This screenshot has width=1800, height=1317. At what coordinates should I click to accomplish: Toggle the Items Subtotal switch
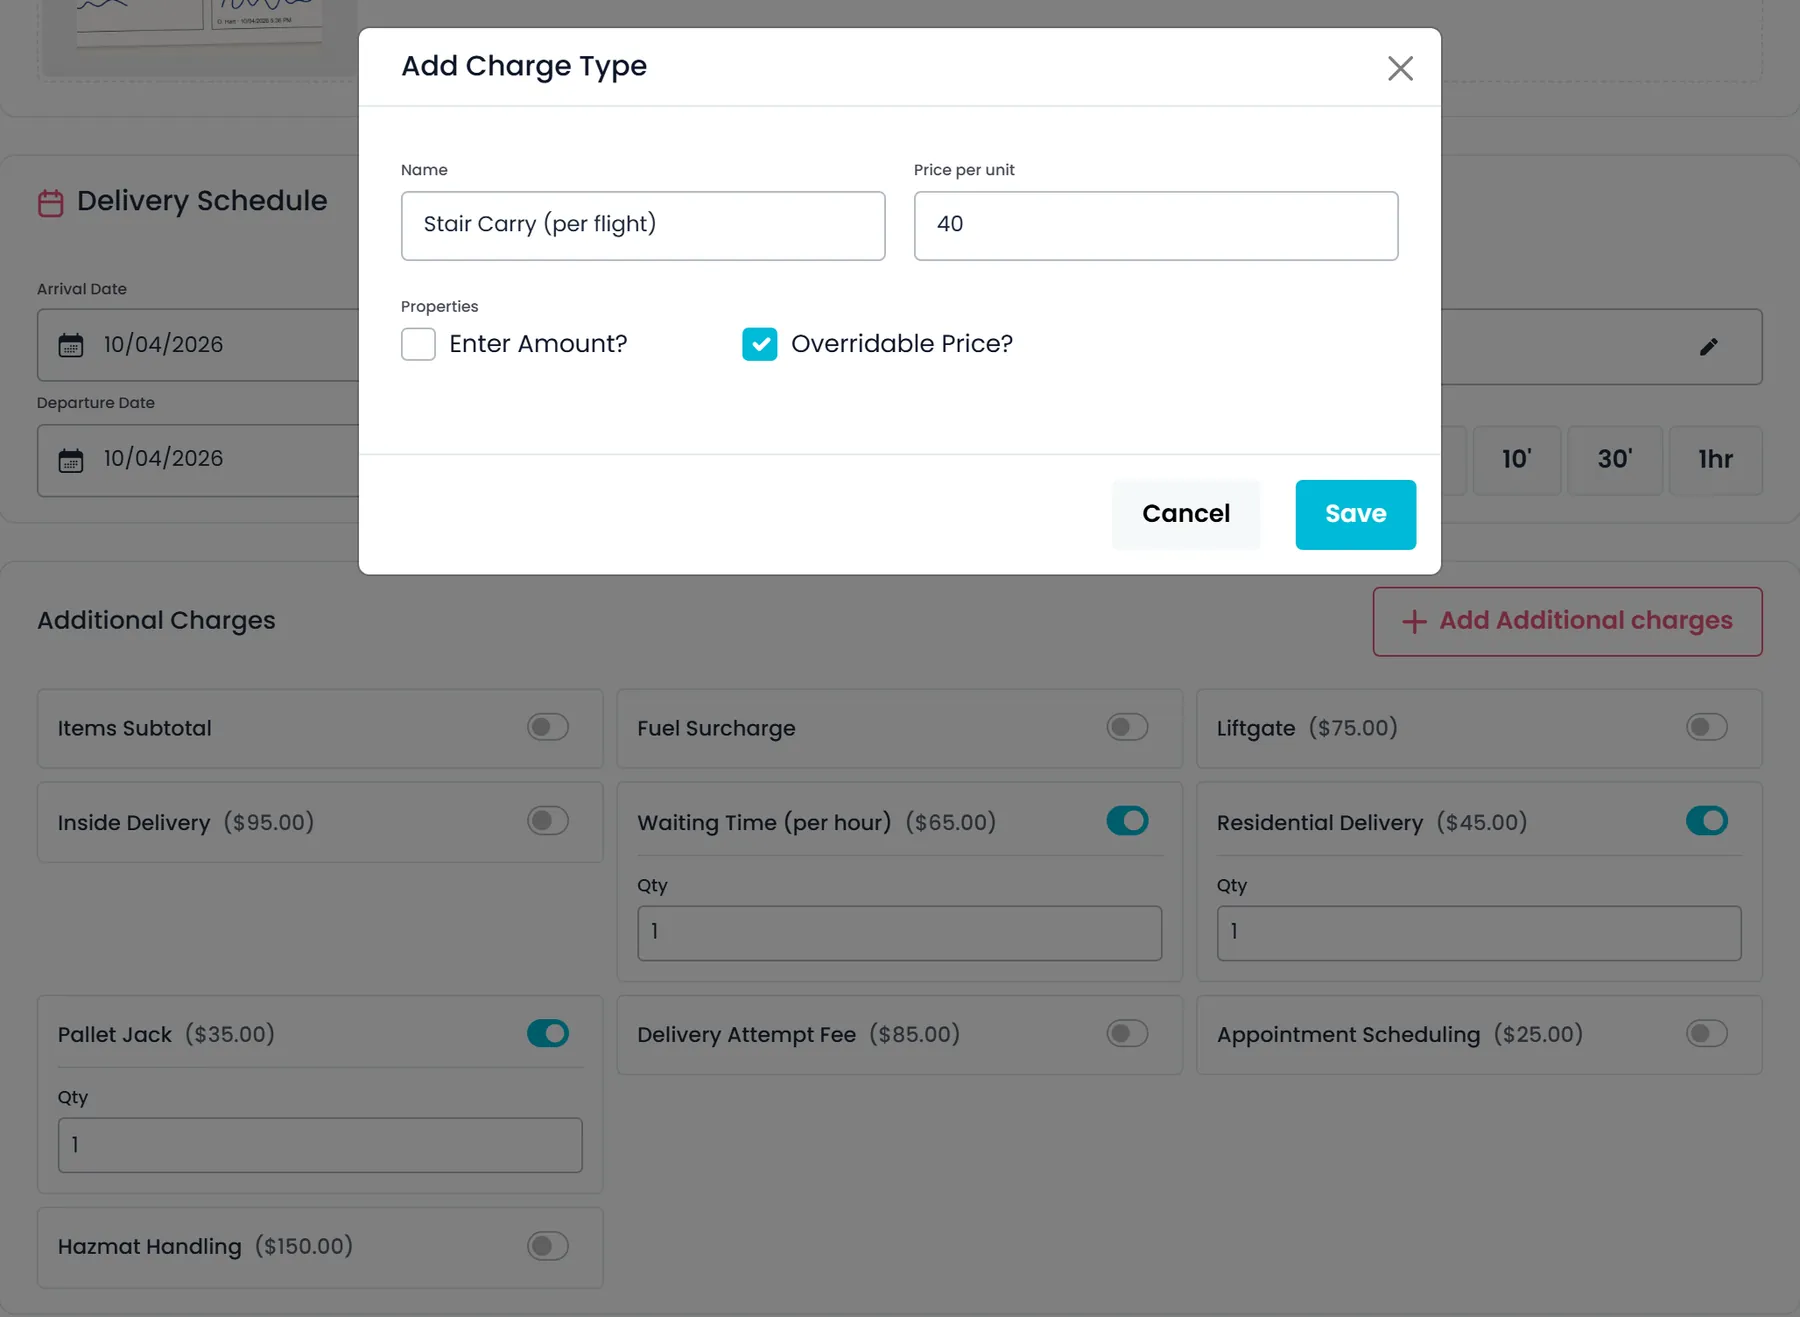(548, 727)
